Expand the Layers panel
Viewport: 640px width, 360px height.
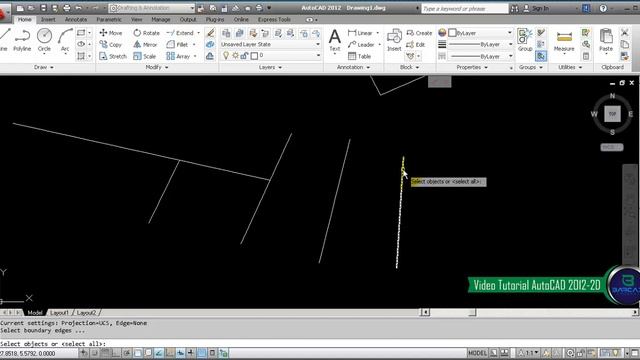coord(270,67)
